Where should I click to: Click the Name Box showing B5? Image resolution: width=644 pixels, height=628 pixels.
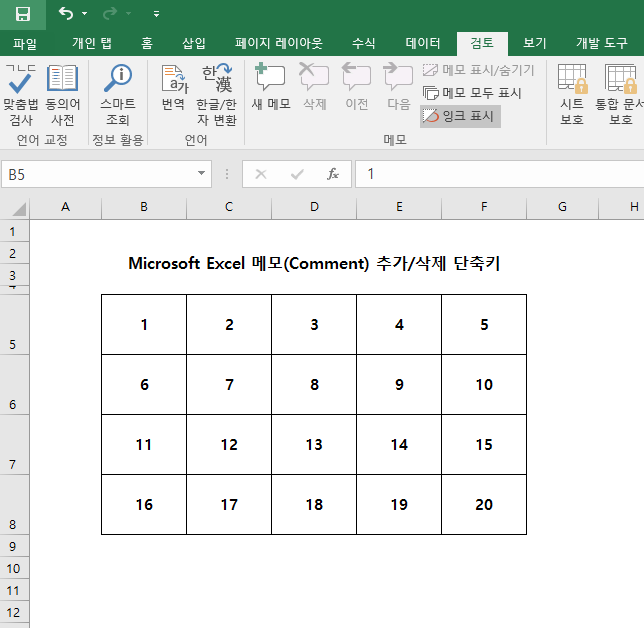(99, 174)
